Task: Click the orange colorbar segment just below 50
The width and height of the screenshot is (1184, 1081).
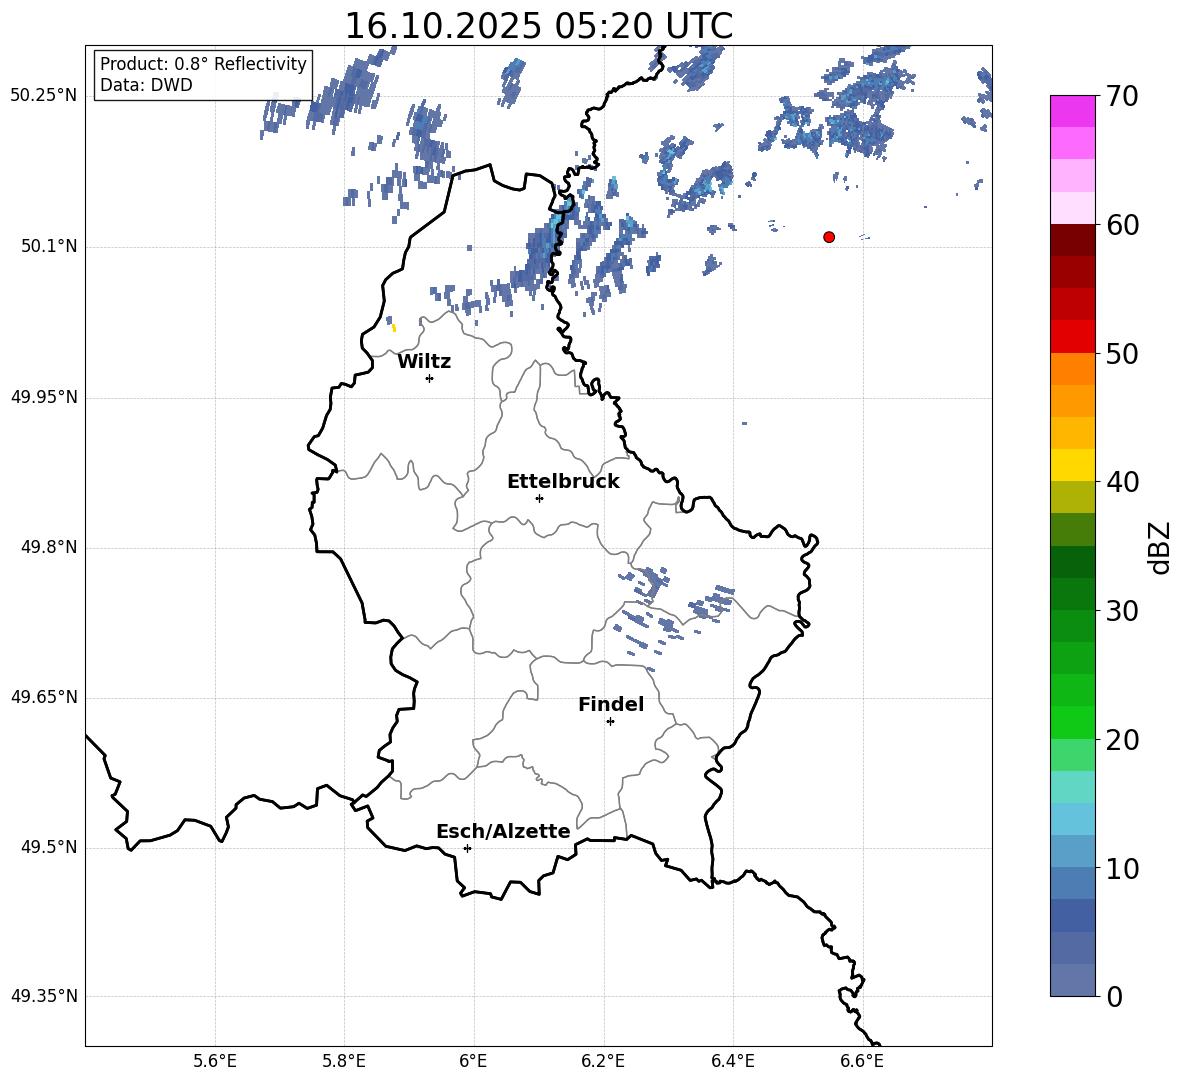Action: point(1072,369)
